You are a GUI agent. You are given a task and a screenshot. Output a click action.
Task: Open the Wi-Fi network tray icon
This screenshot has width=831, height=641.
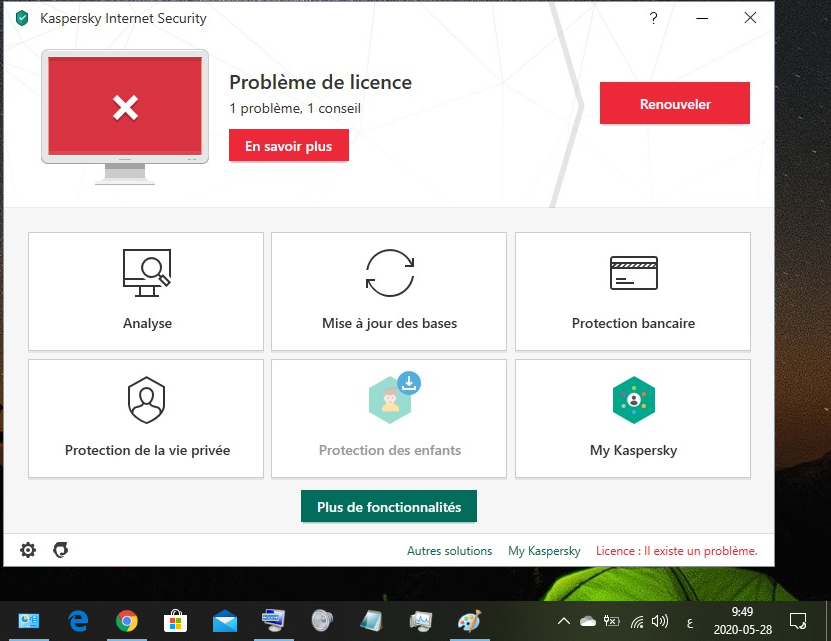pyautogui.click(x=636, y=621)
